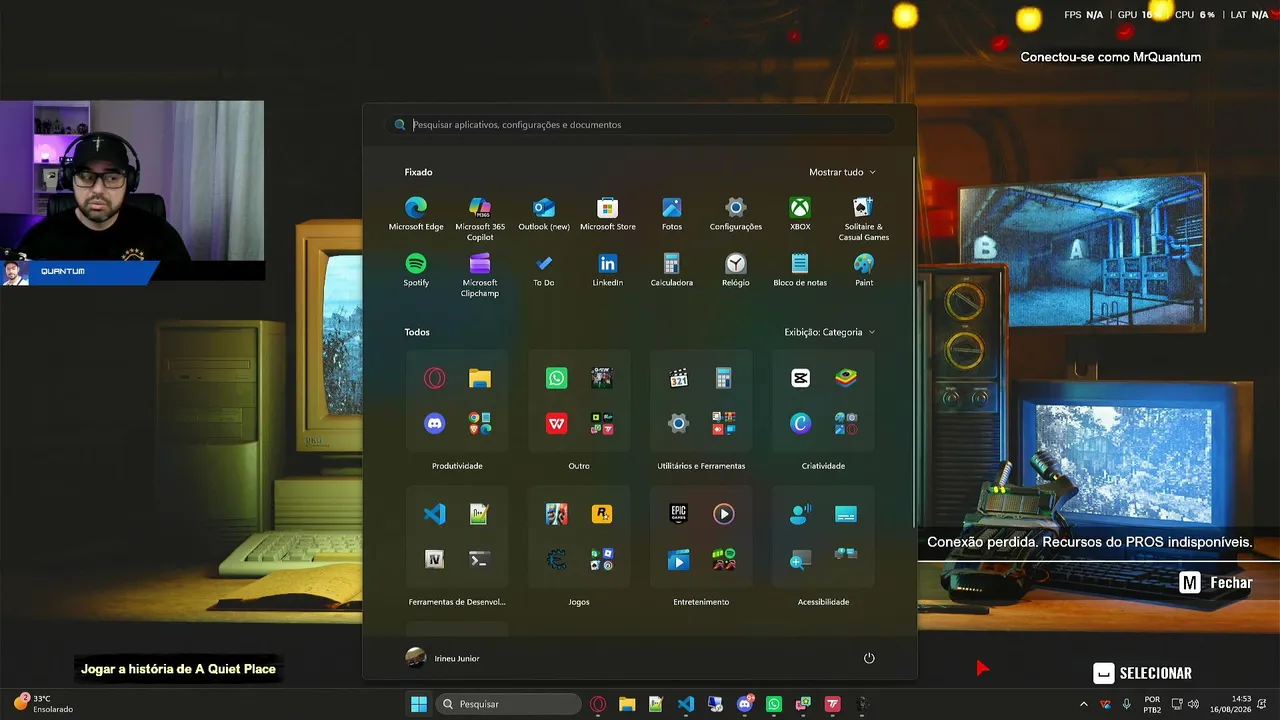
Task: Show hidden system tray icons
Action: coord(1083,704)
